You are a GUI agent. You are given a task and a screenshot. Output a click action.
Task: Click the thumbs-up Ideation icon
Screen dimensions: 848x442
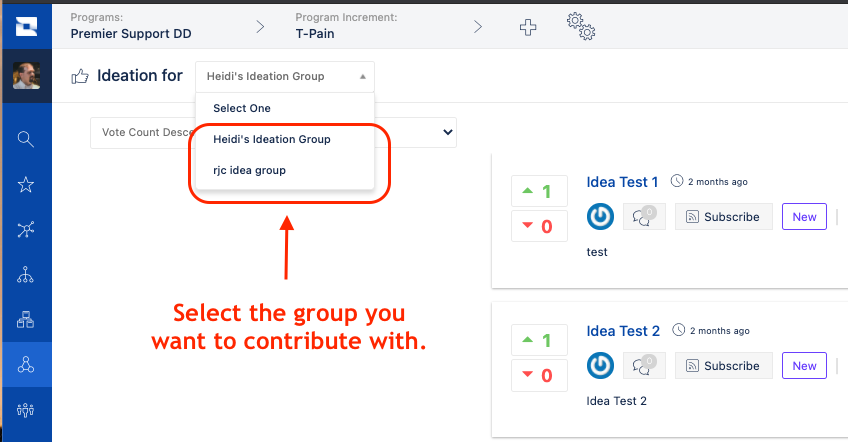tap(80, 76)
